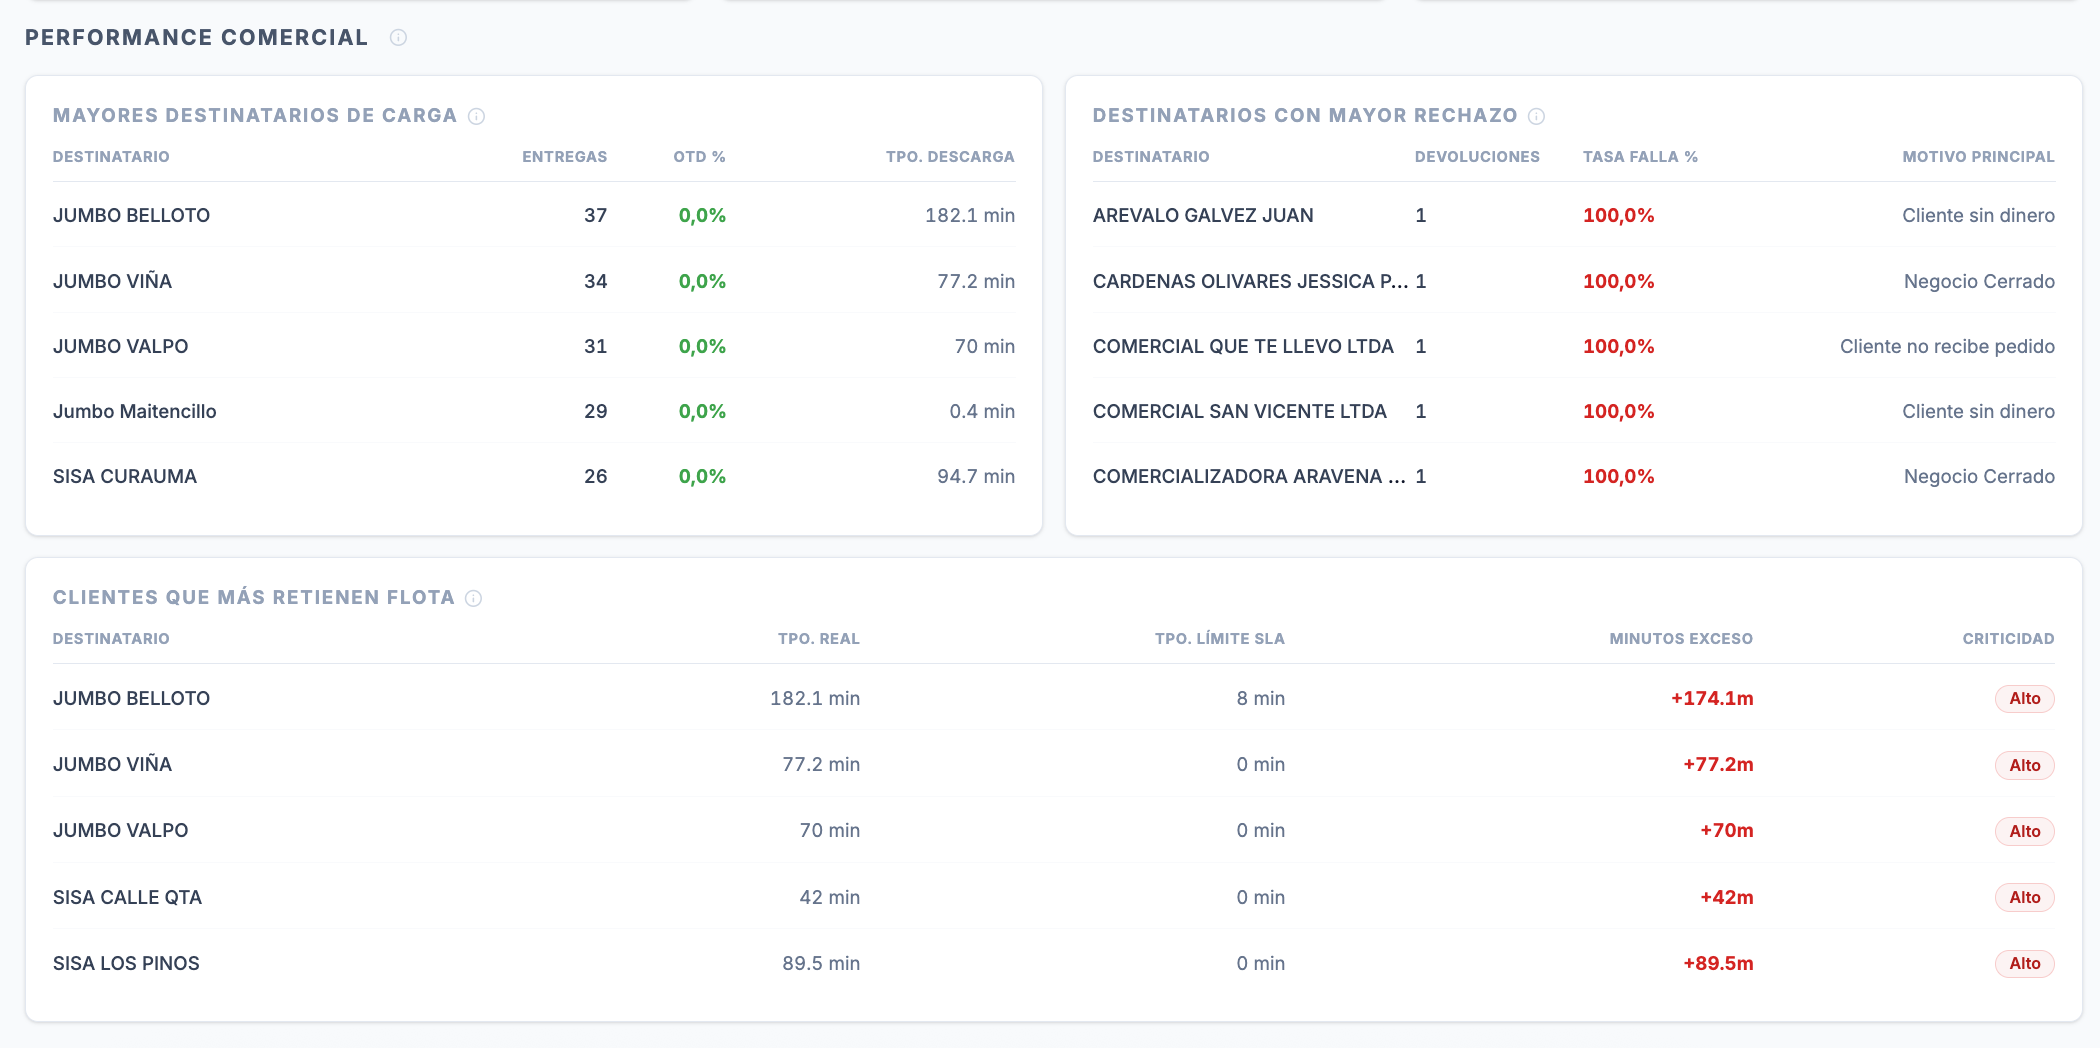Click info icon next to Destinatarios con Mayor Rechazo
The image size is (2100, 1048).
pos(1537,116)
